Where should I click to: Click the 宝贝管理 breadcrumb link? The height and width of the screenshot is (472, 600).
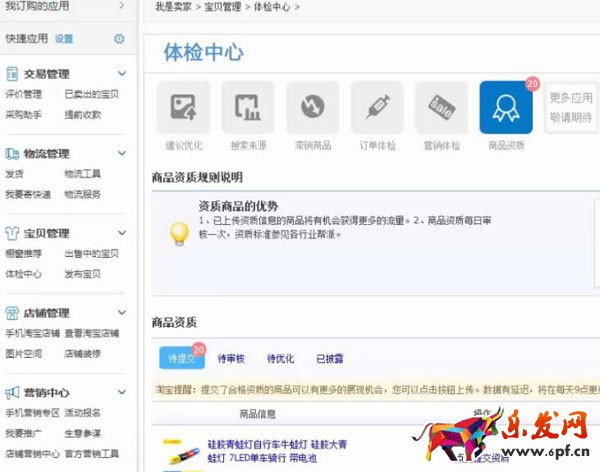coord(224,7)
